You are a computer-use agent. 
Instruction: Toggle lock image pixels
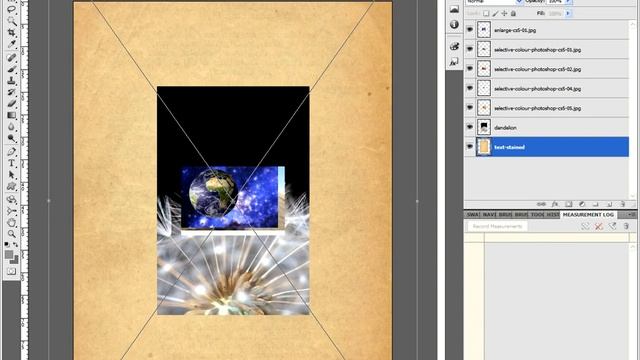coord(495,13)
